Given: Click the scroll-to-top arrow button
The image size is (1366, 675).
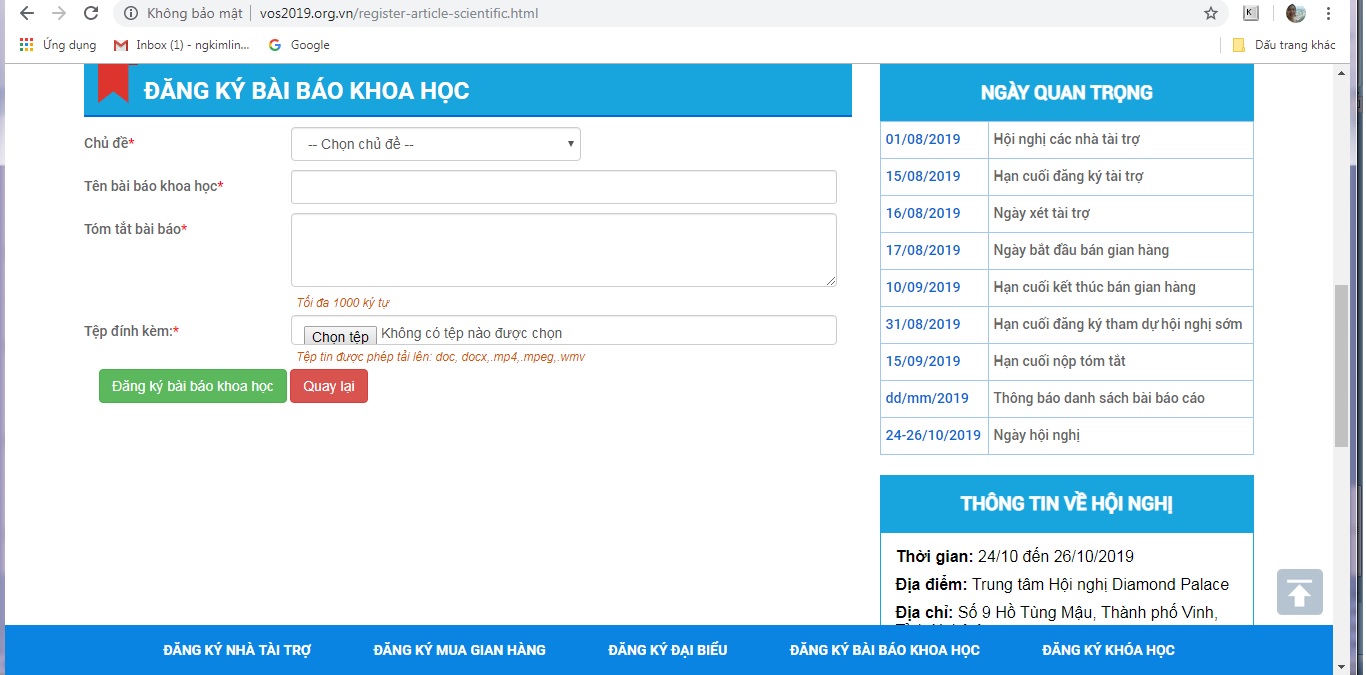Looking at the screenshot, I should [1299, 592].
